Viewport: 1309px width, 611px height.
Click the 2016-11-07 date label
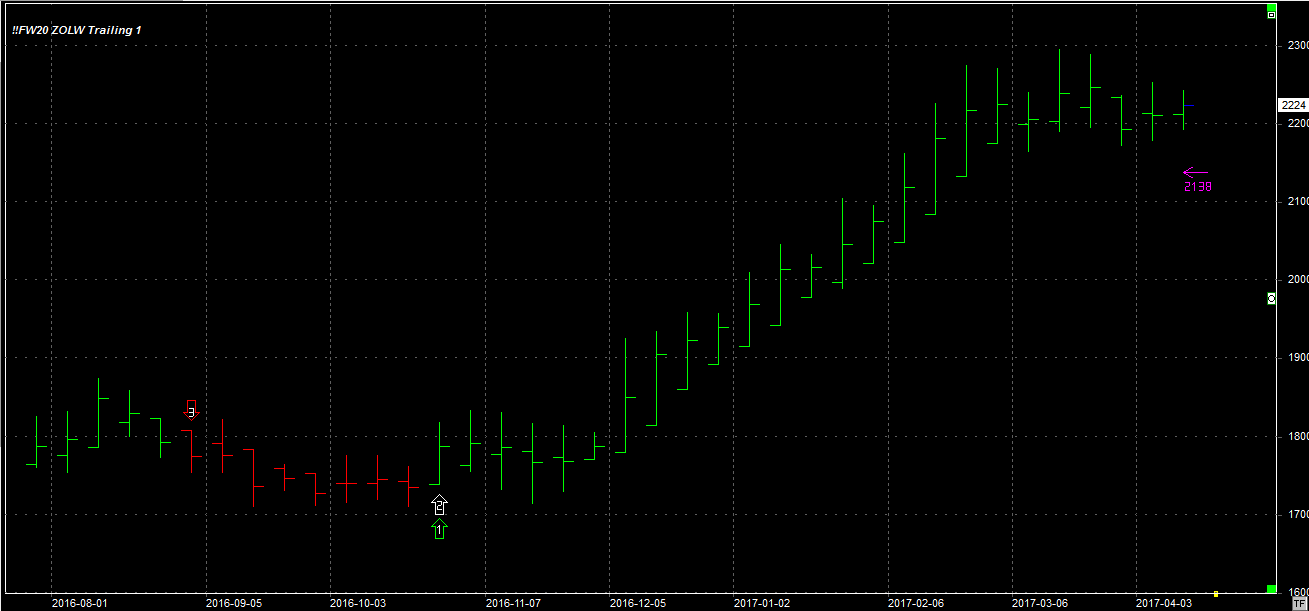[x=513, y=603]
